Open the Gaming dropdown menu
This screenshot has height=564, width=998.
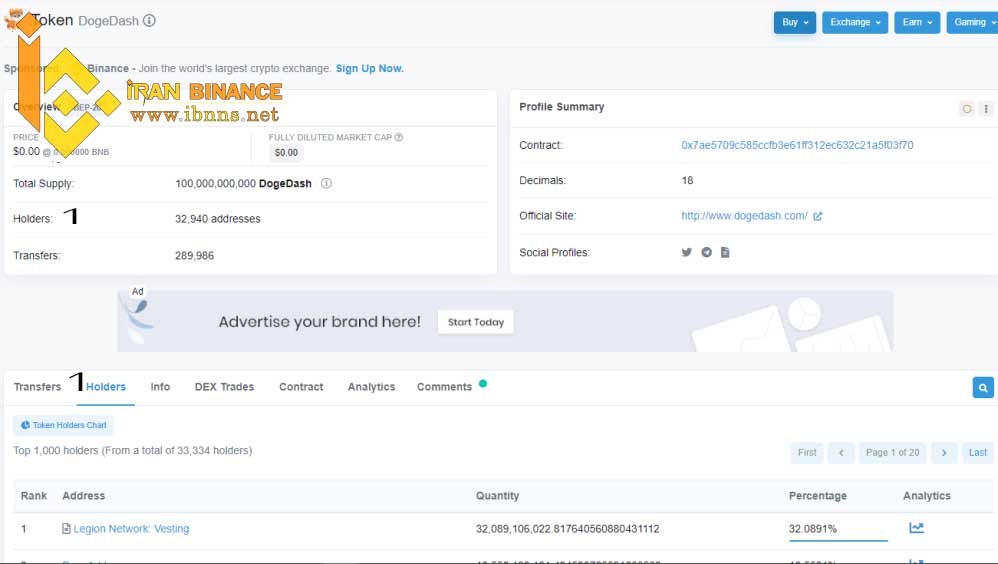[x=973, y=22]
